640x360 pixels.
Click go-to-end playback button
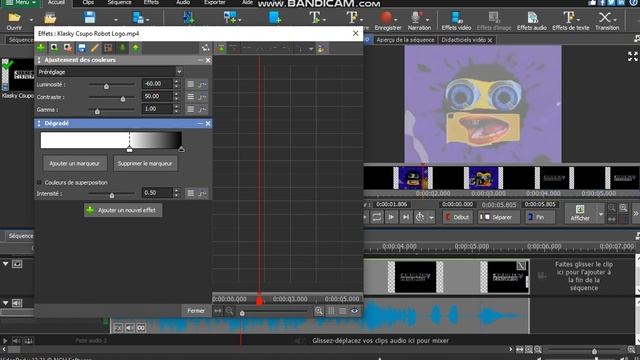pos(406,217)
